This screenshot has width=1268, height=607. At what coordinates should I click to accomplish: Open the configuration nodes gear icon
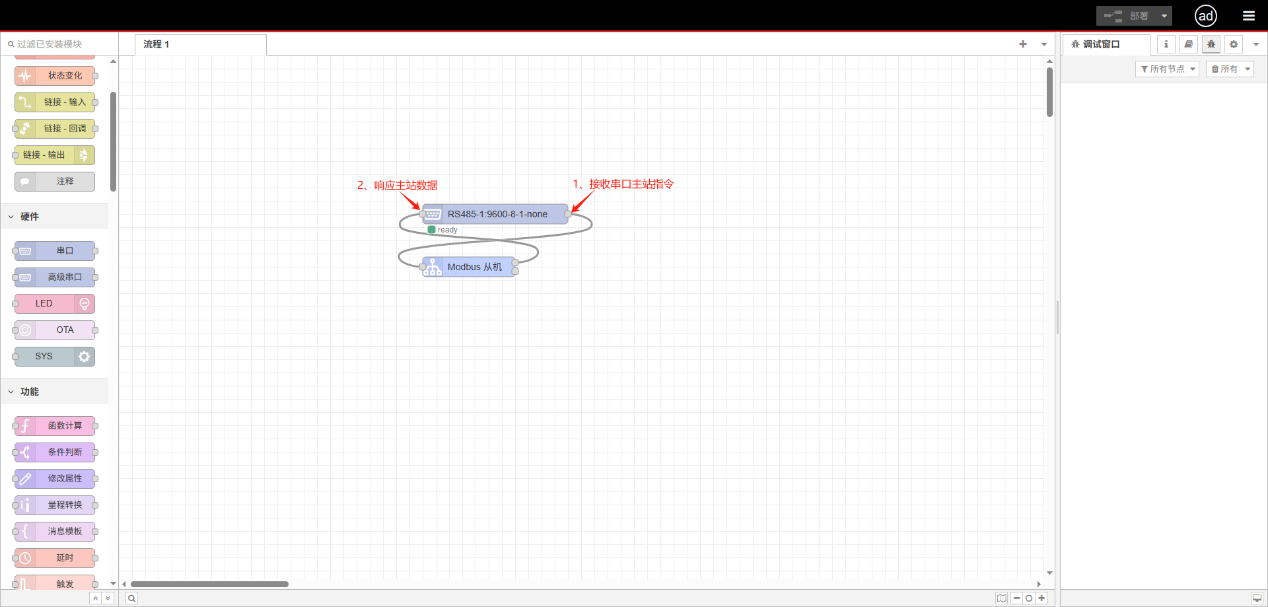pos(1234,44)
